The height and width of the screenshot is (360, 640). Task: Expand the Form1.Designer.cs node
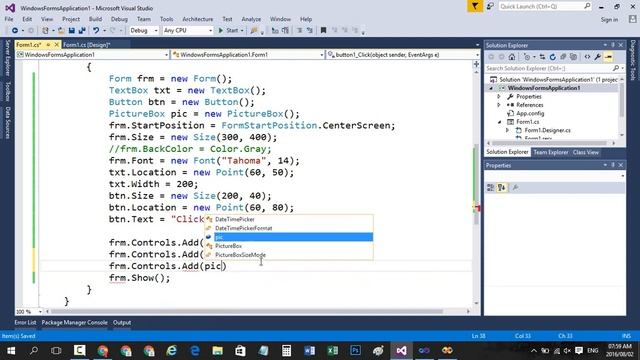(507, 130)
